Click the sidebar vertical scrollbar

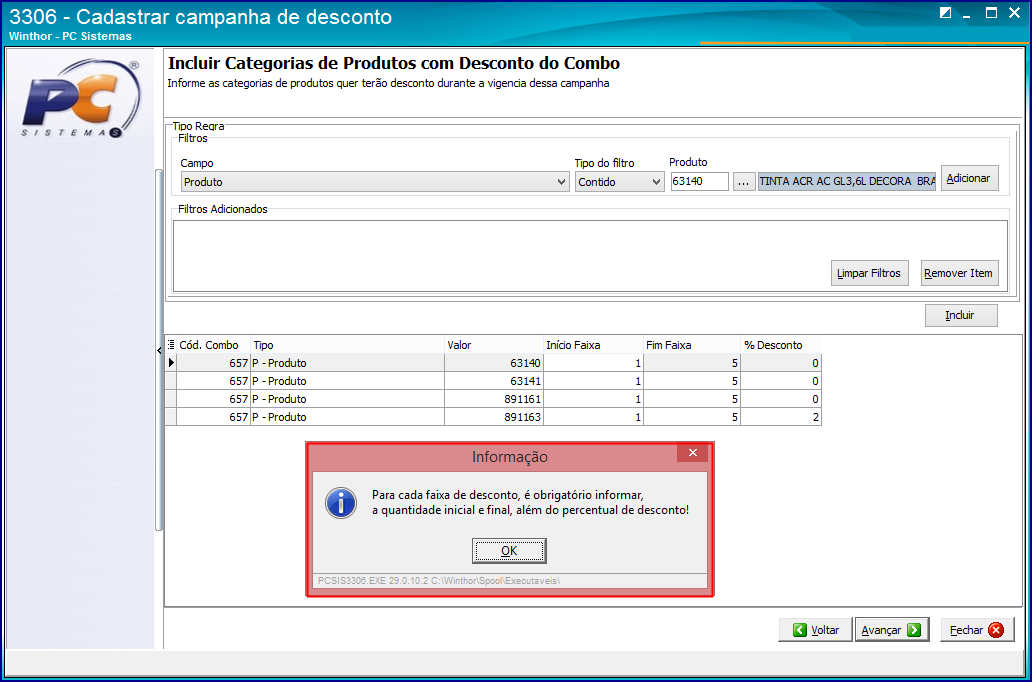pyautogui.click(x=158, y=350)
